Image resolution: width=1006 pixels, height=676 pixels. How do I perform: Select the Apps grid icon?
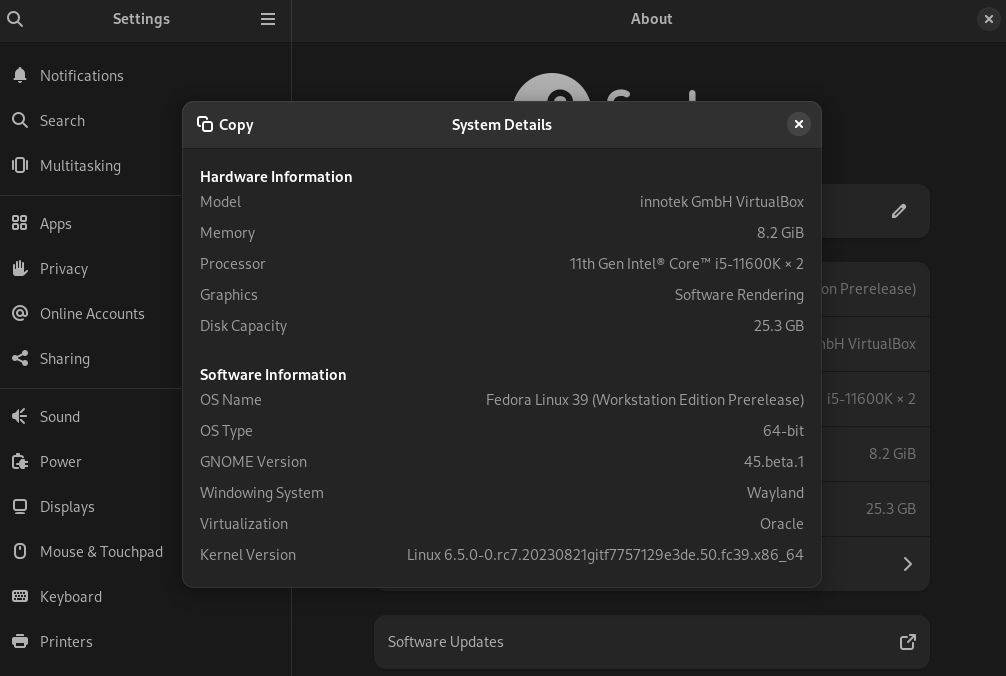point(20,223)
